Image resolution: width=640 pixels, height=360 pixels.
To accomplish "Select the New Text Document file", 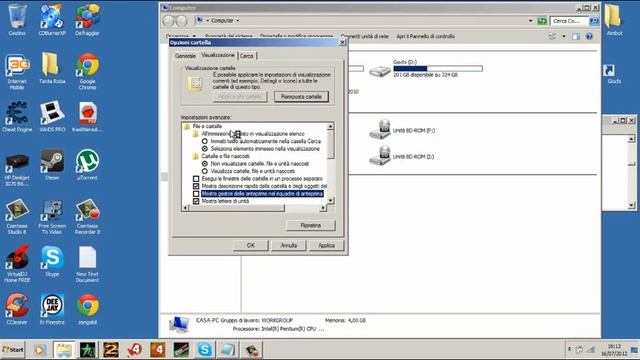I will (x=87, y=264).
